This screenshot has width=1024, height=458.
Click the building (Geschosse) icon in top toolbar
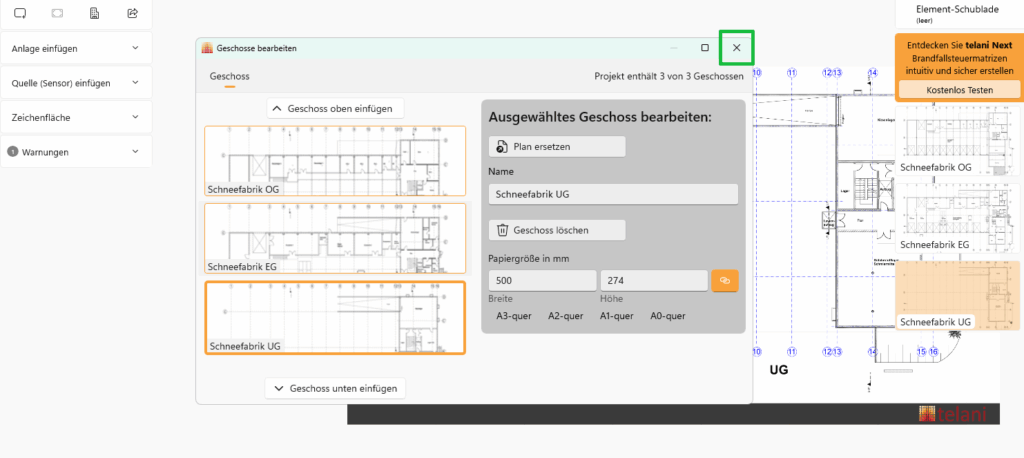click(95, 14)
